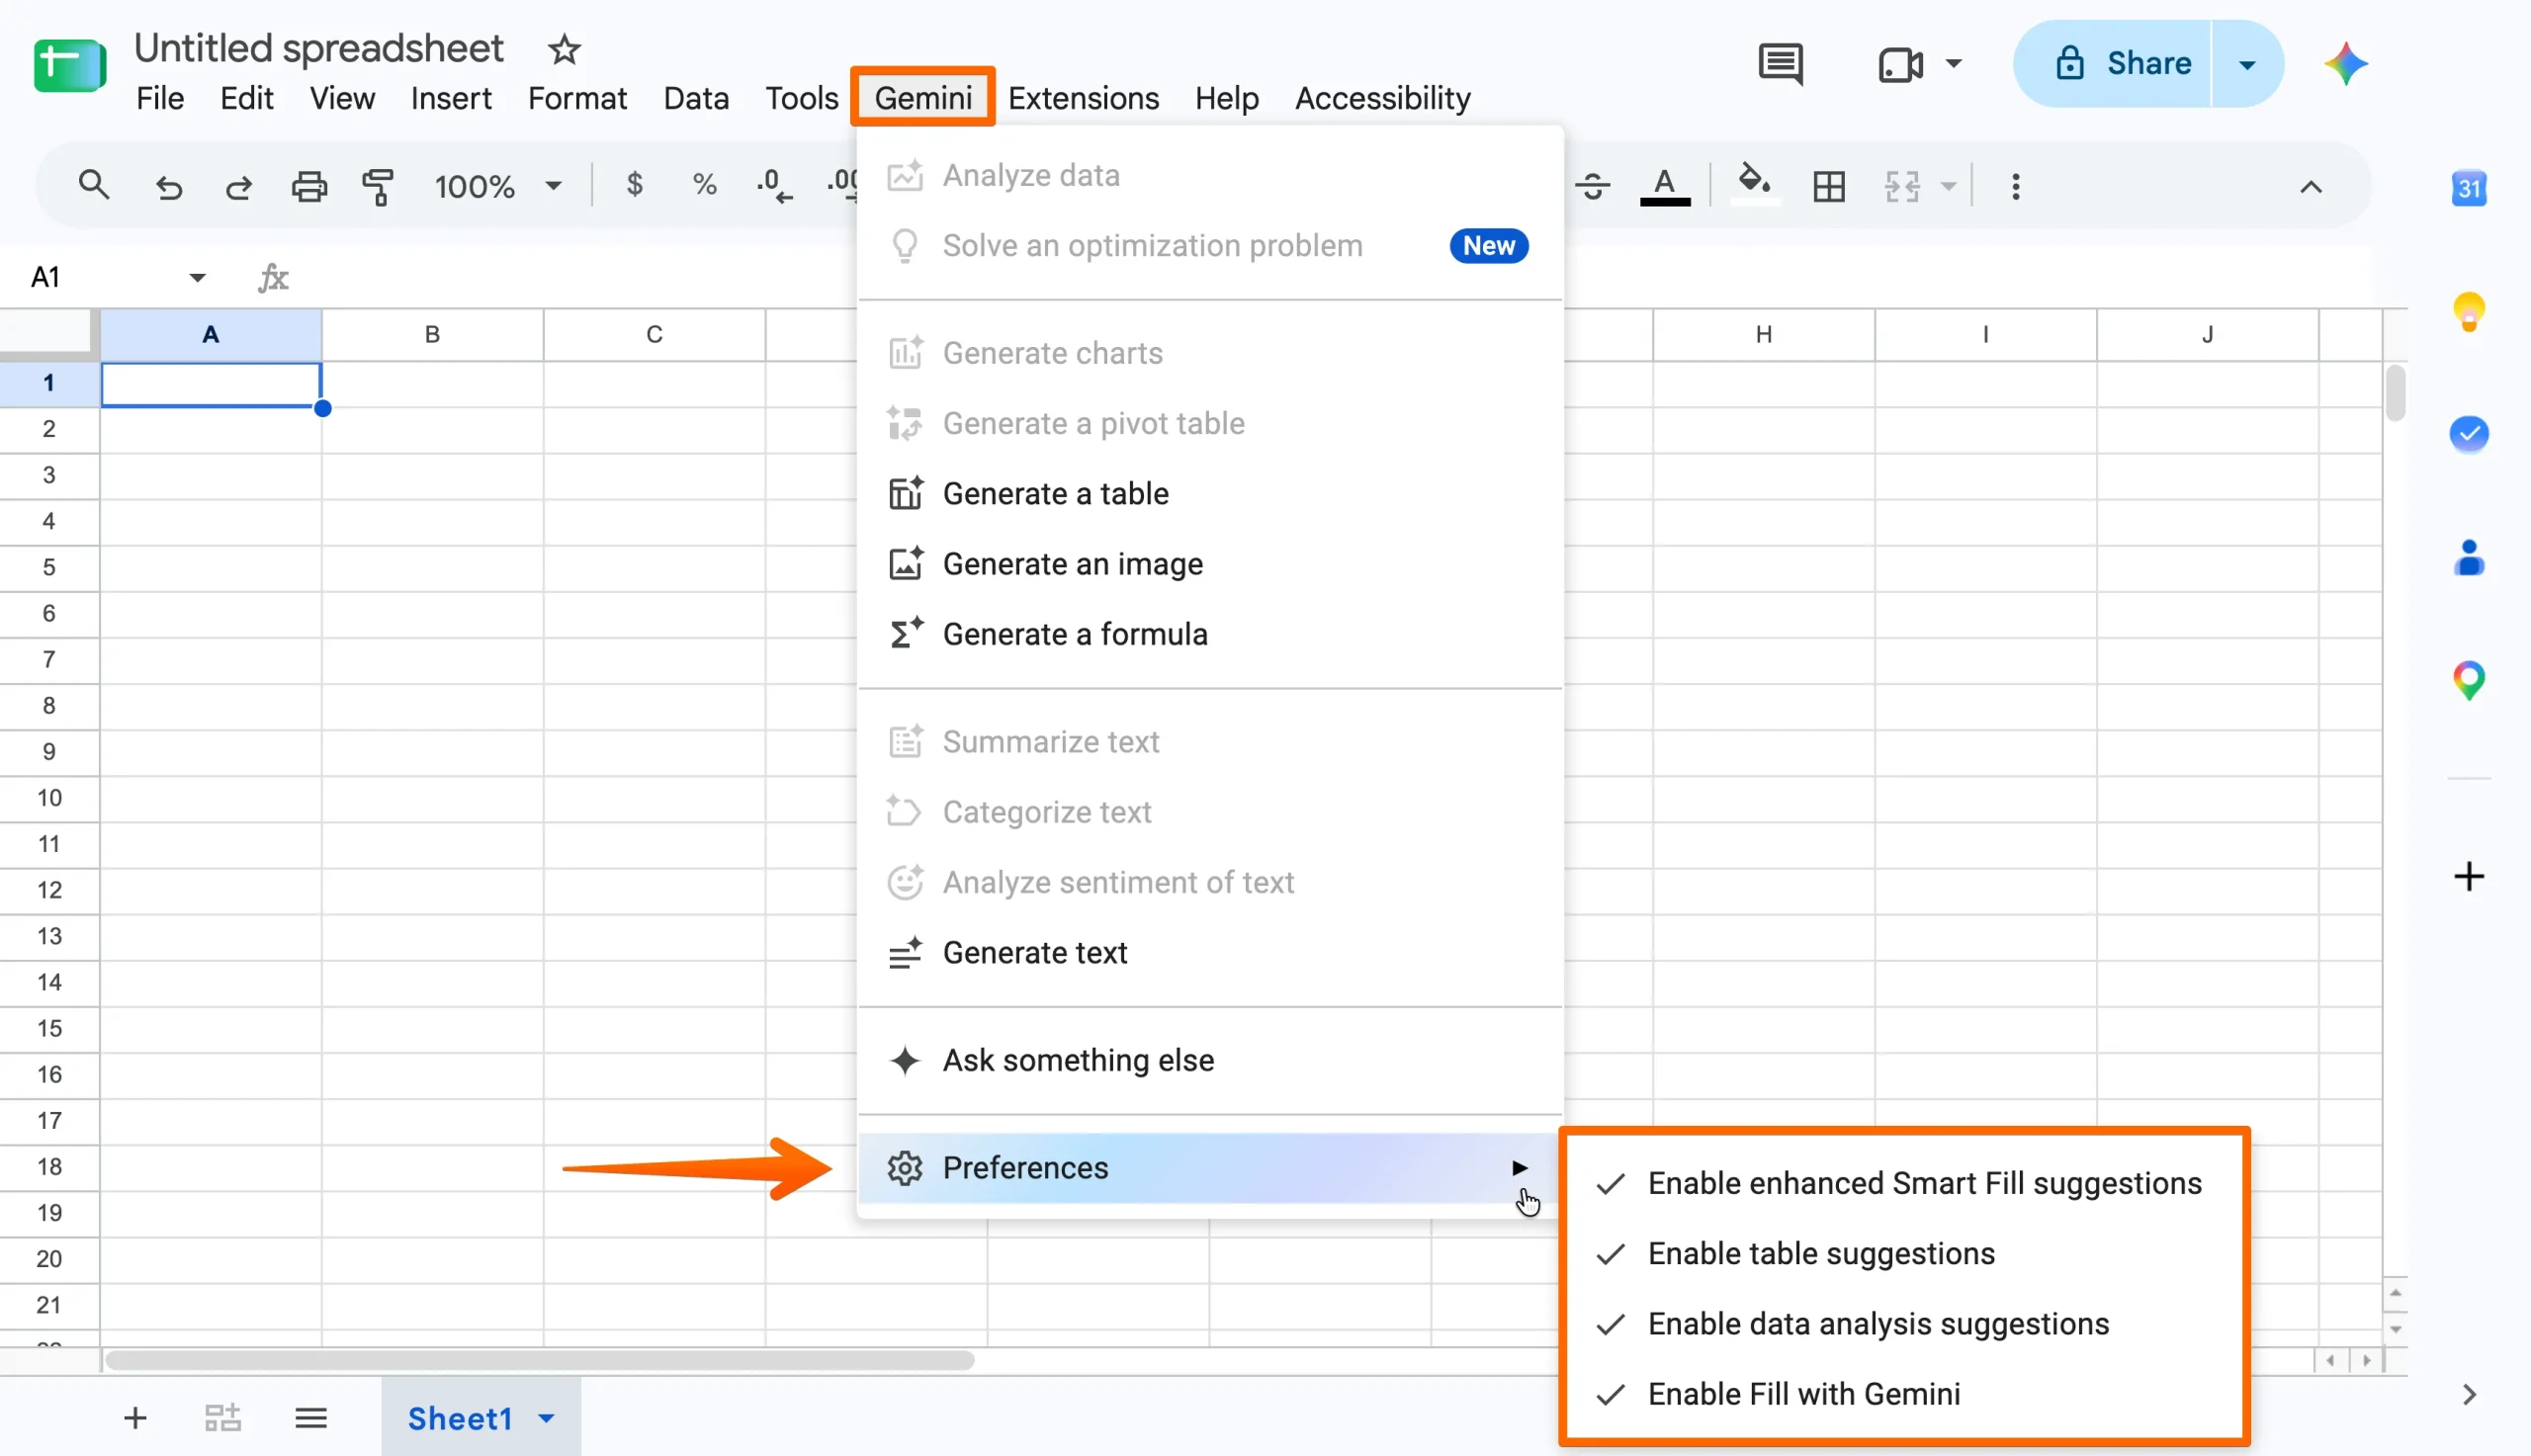Viewport: 2531px width, 1456px height.
Task: Choose Generate an image
Action: 1210,564
